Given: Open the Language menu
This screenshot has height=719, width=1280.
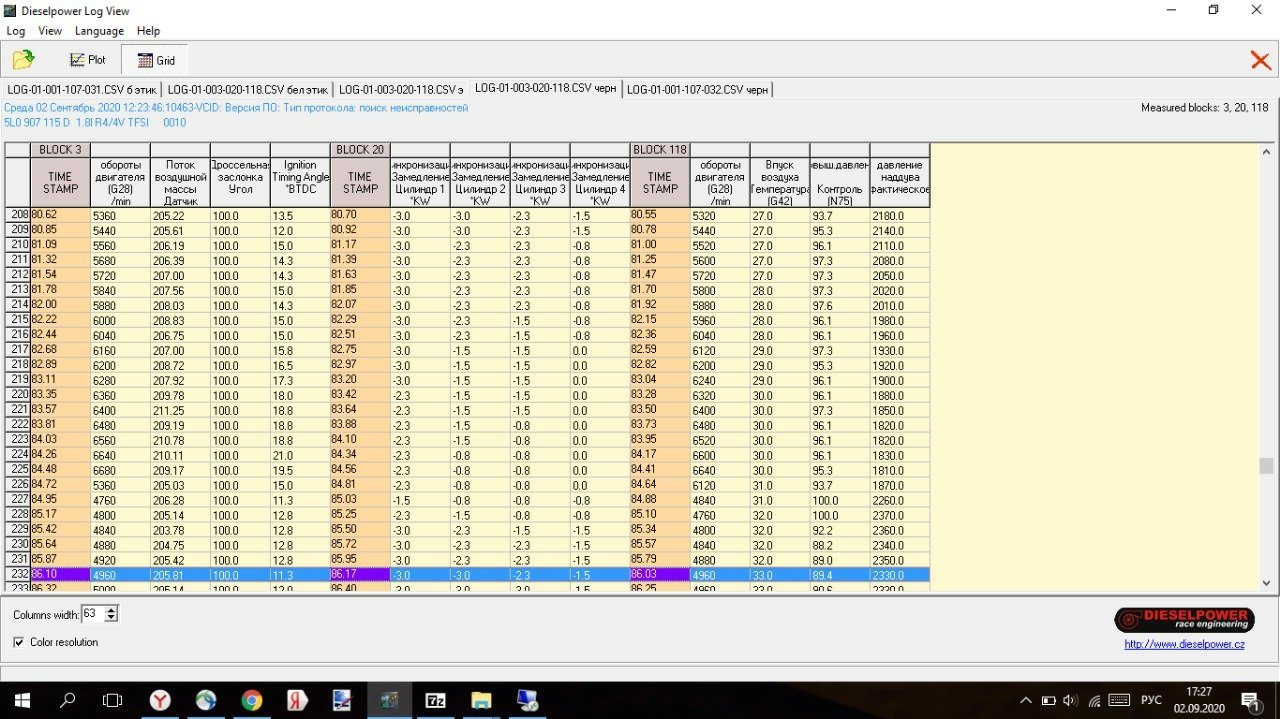Looking at the screenshot, I should click(99, 31).
